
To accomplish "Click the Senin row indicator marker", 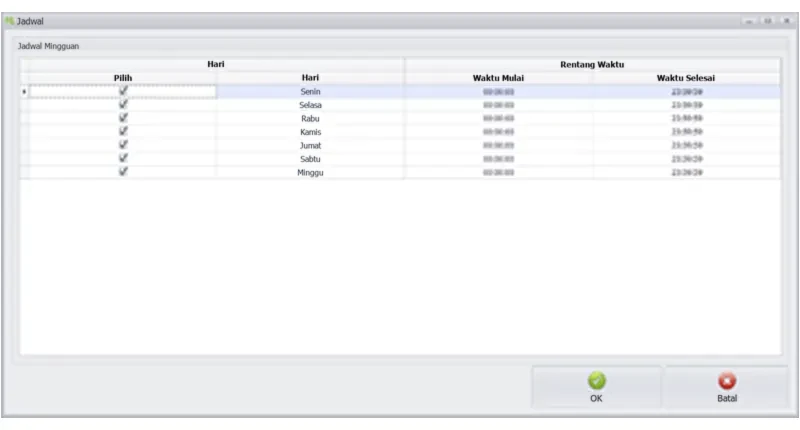I will [24, 92].
